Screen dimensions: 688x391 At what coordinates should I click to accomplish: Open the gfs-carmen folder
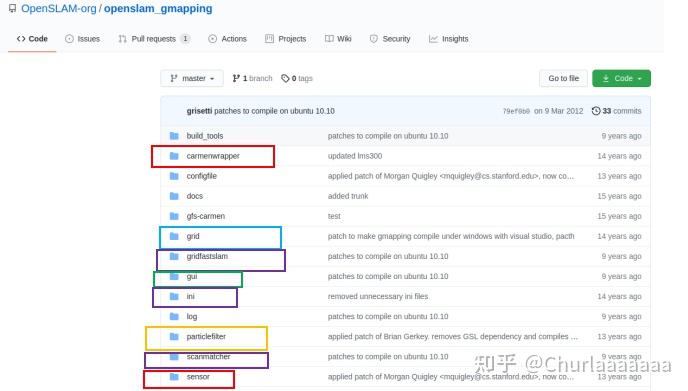coord(206,216)
